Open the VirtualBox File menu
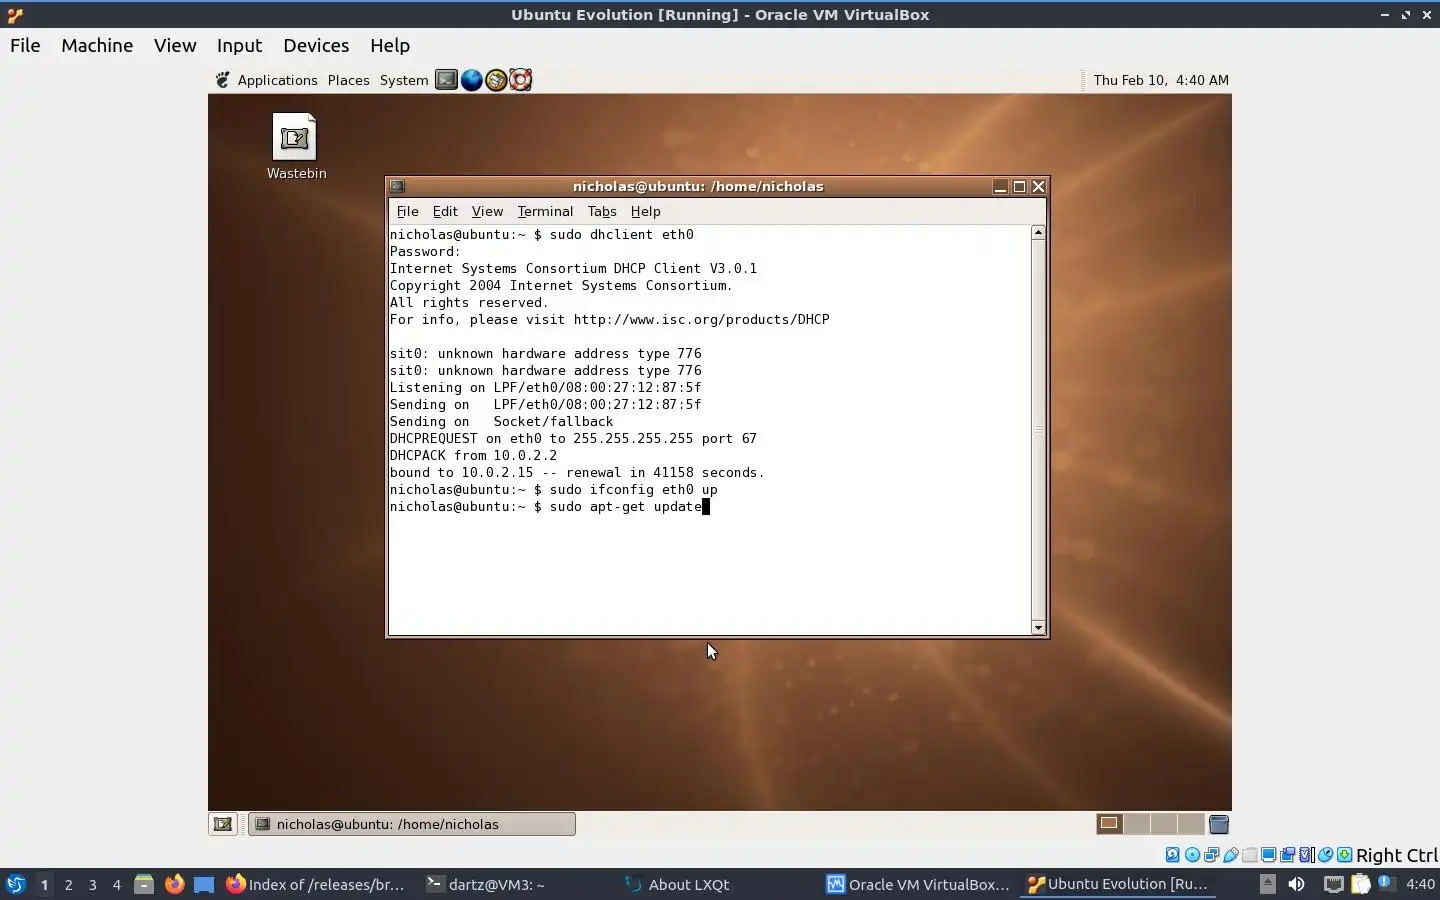The height and width of the screenshot is (900, 1440). [25, 45]
